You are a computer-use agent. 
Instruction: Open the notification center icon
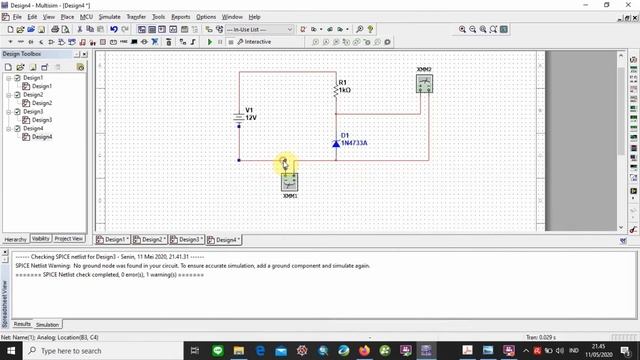click(625, 351)
